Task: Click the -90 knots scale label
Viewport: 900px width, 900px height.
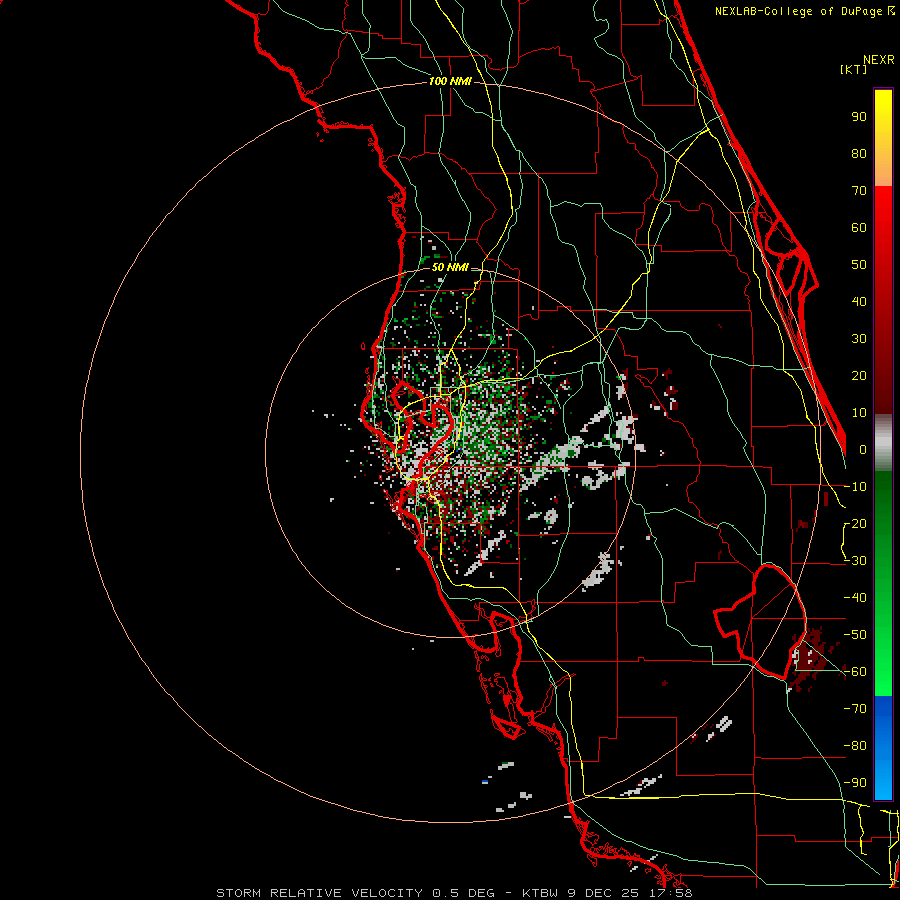Action: pyautogui.click(x=855, y=783)
